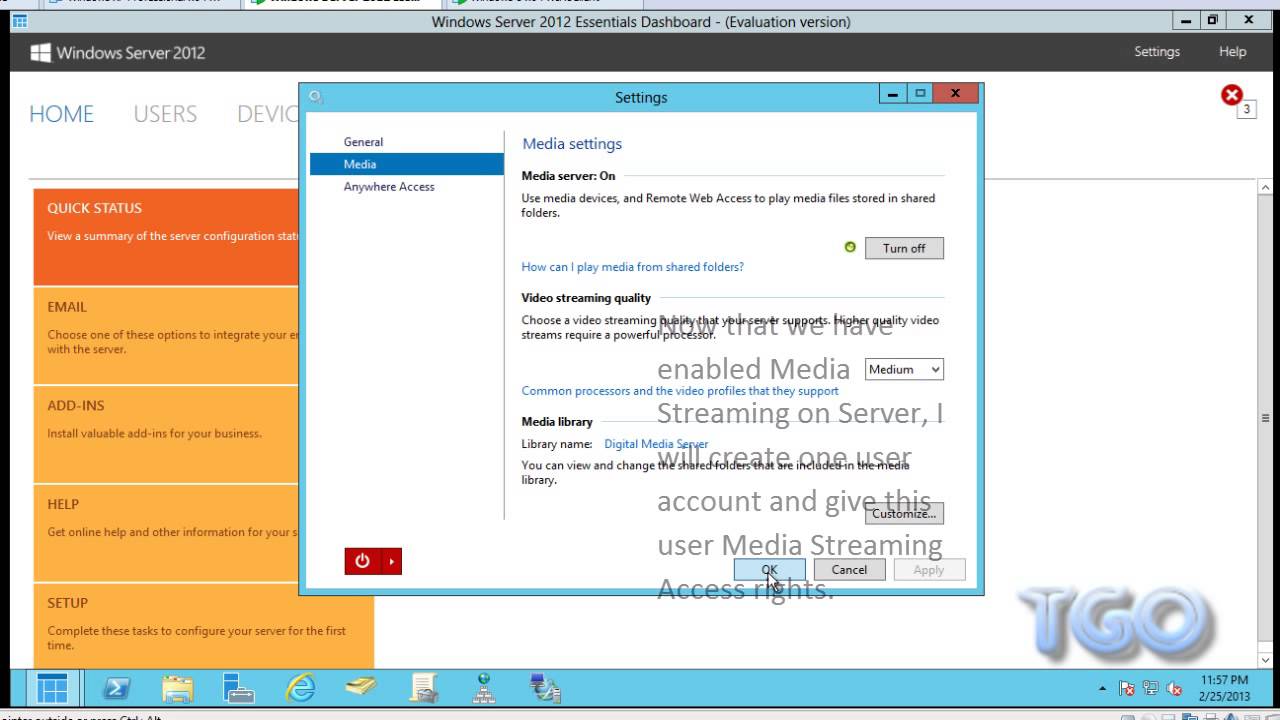Launch Internet Explorer from taskbar
Screen dimensions: 1280x720
pos(300,688)
